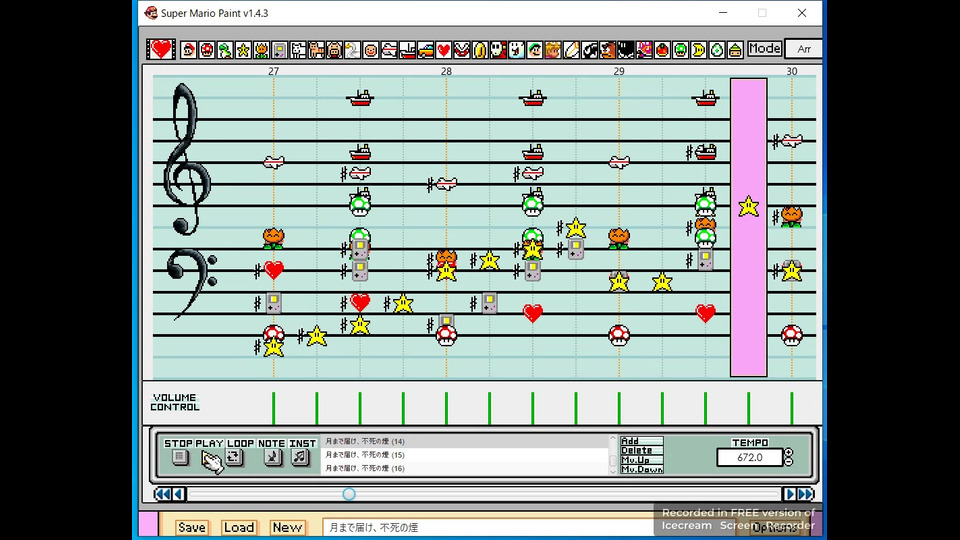Toggle the LOOP button

click(x=233, y=457)
